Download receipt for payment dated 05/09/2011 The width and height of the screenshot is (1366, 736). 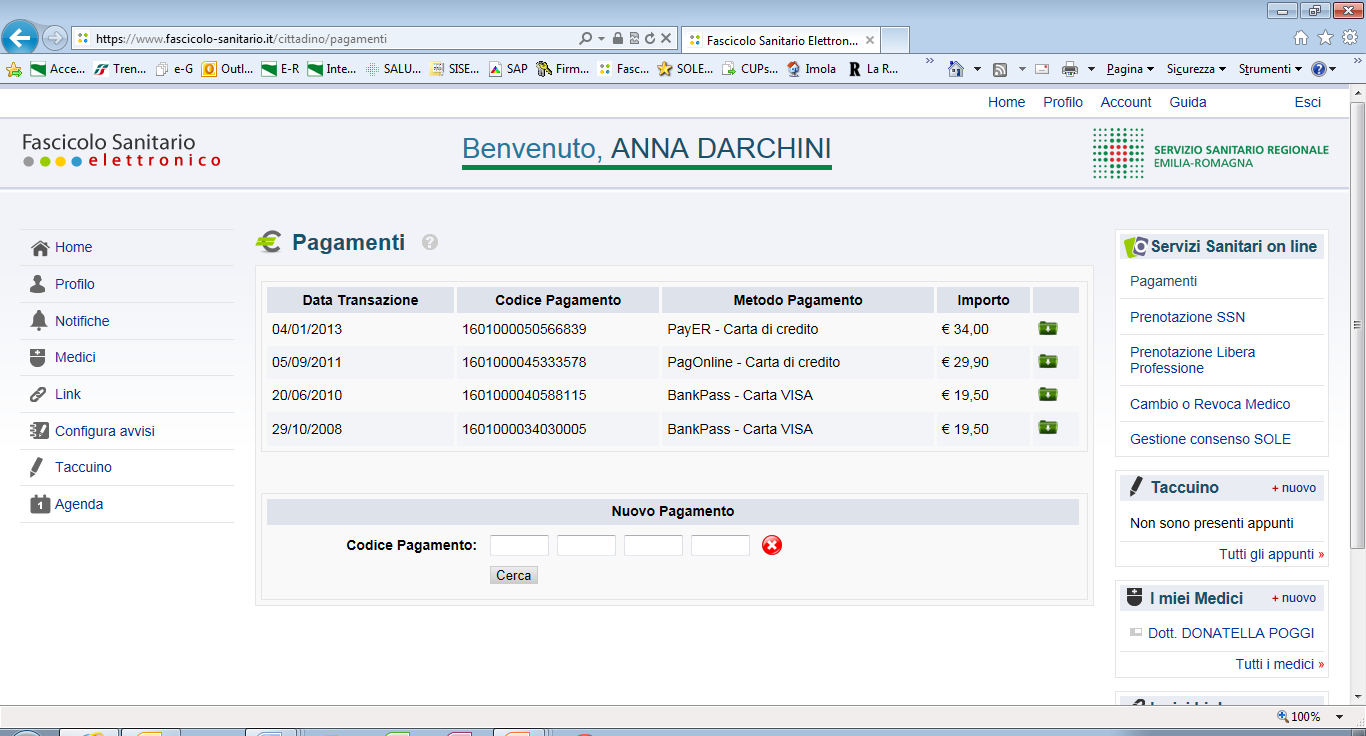click(x=1048, y=361)
